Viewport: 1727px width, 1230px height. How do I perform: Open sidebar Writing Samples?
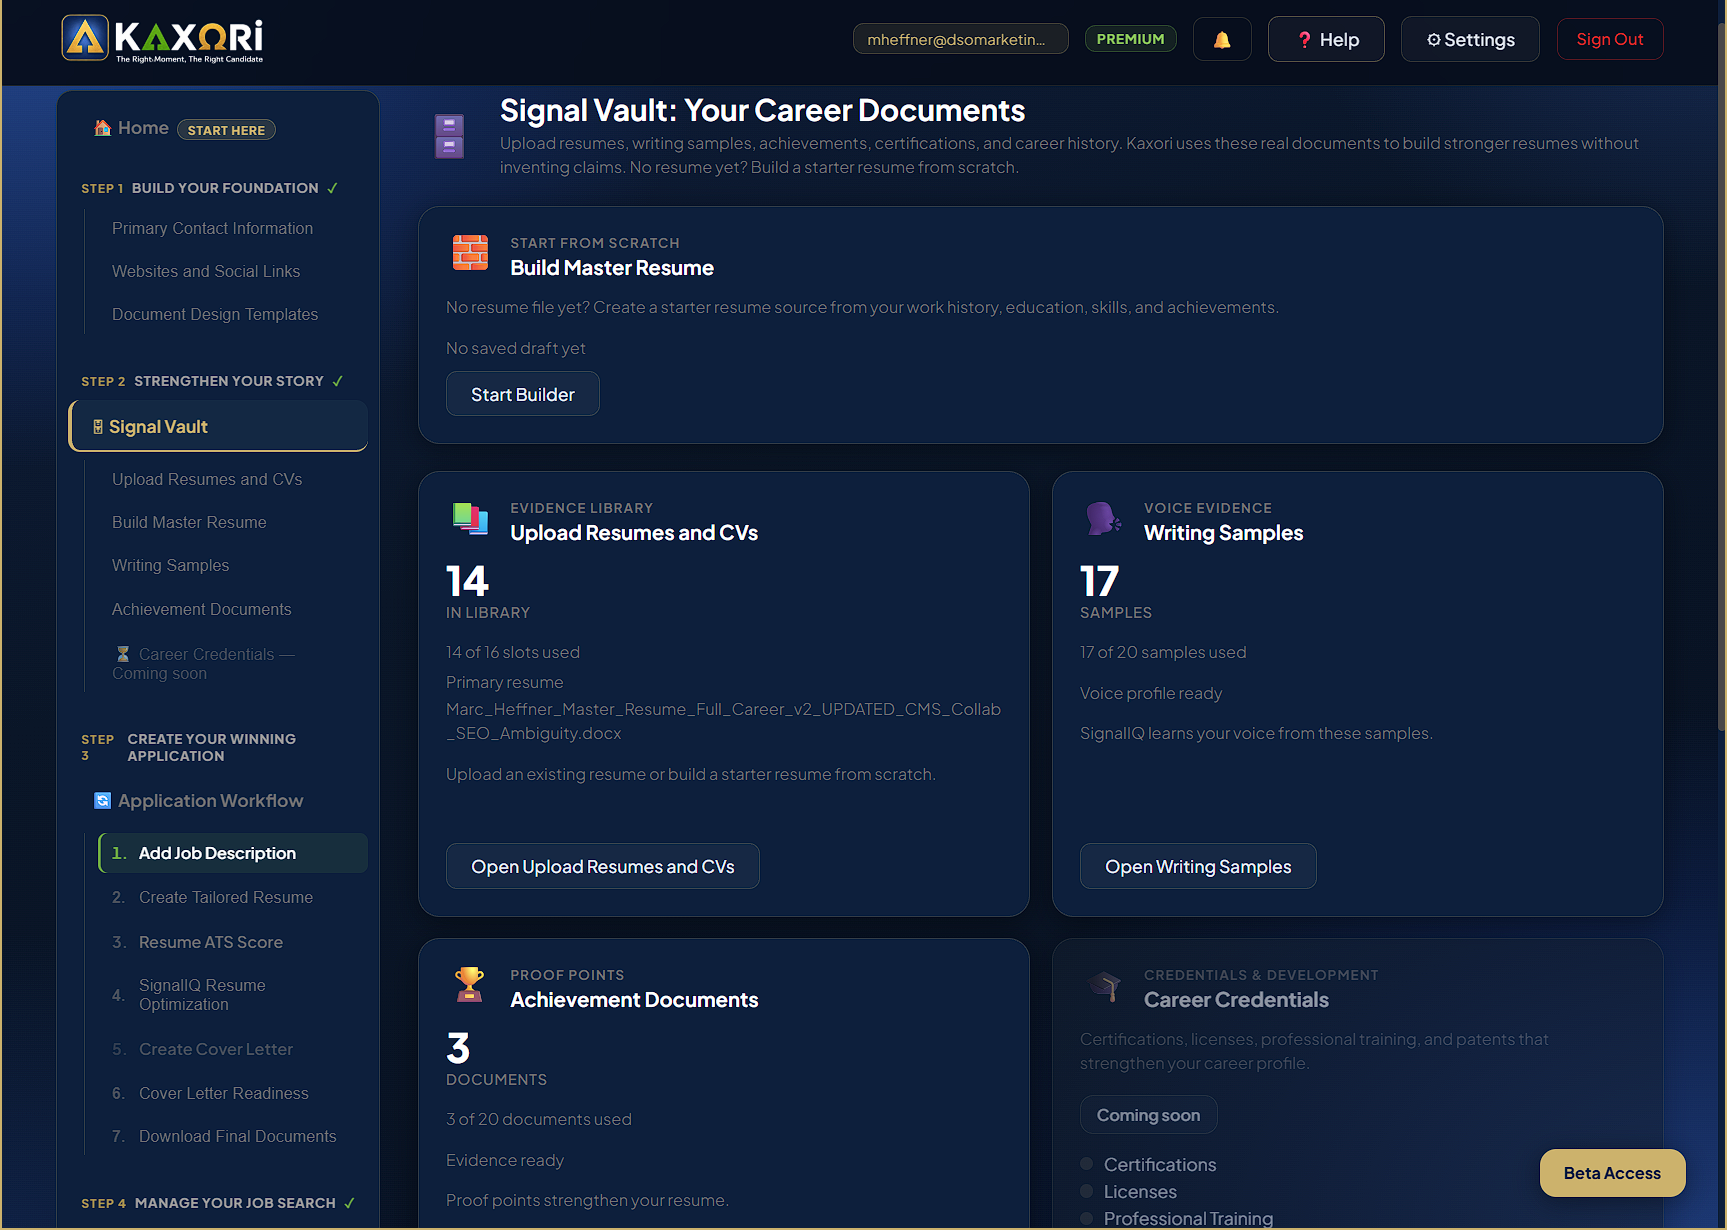coord(170,565)
